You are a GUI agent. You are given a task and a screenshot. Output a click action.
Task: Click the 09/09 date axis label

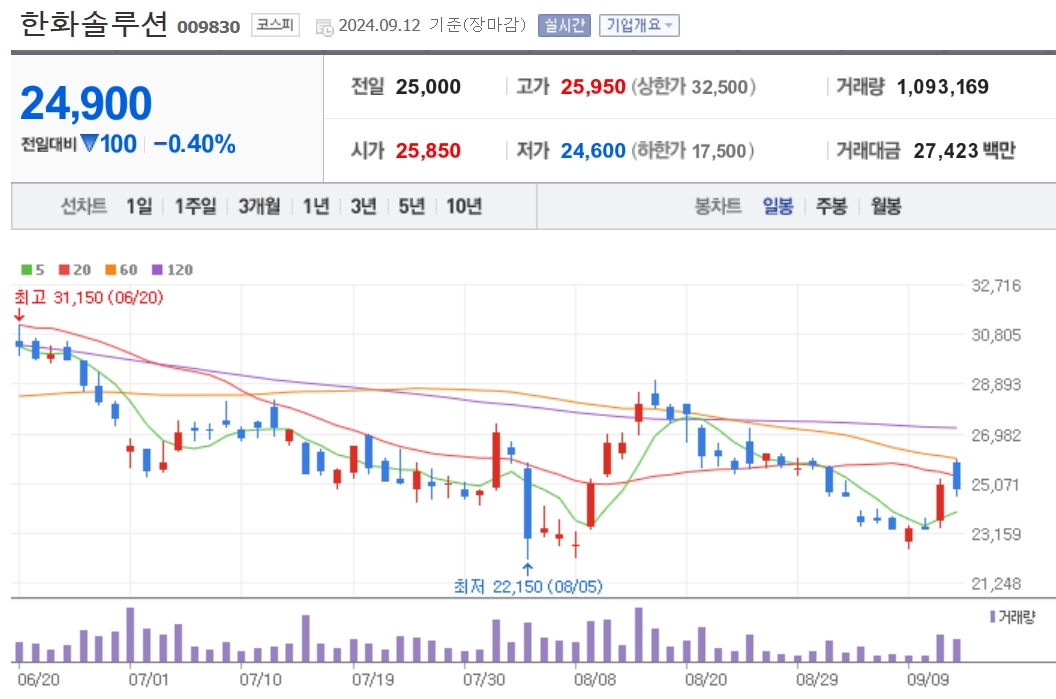tap(928, 679)
